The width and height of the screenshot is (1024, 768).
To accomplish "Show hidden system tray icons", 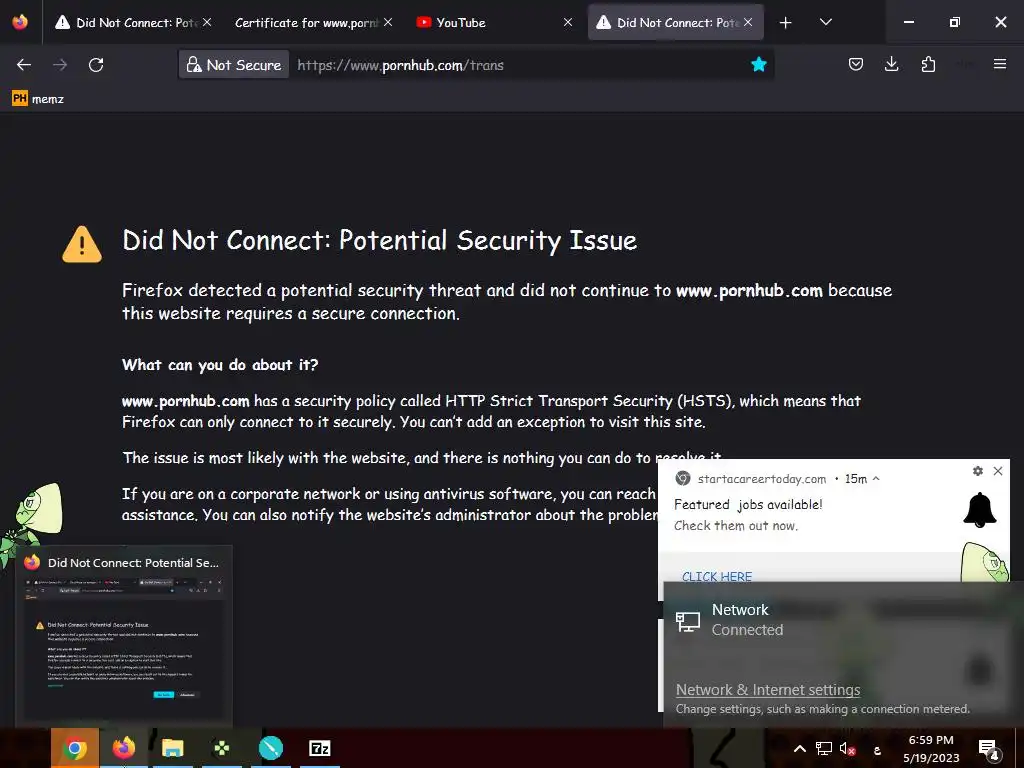I will click(799, 749).
